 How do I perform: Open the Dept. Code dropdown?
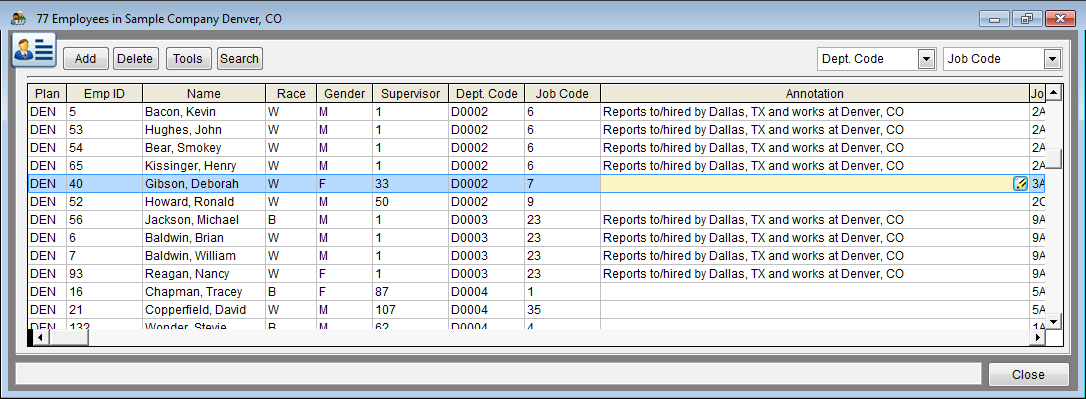point(926,59)
